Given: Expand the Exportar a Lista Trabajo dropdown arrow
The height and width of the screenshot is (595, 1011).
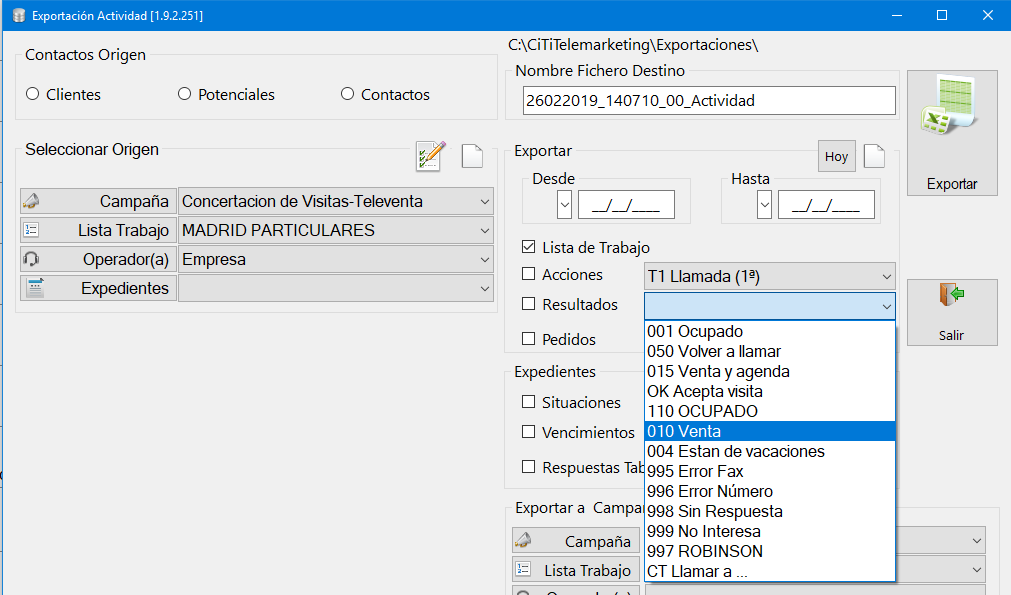Looking at the screenshot, I should pyautogui.click(x=977, y=570).
